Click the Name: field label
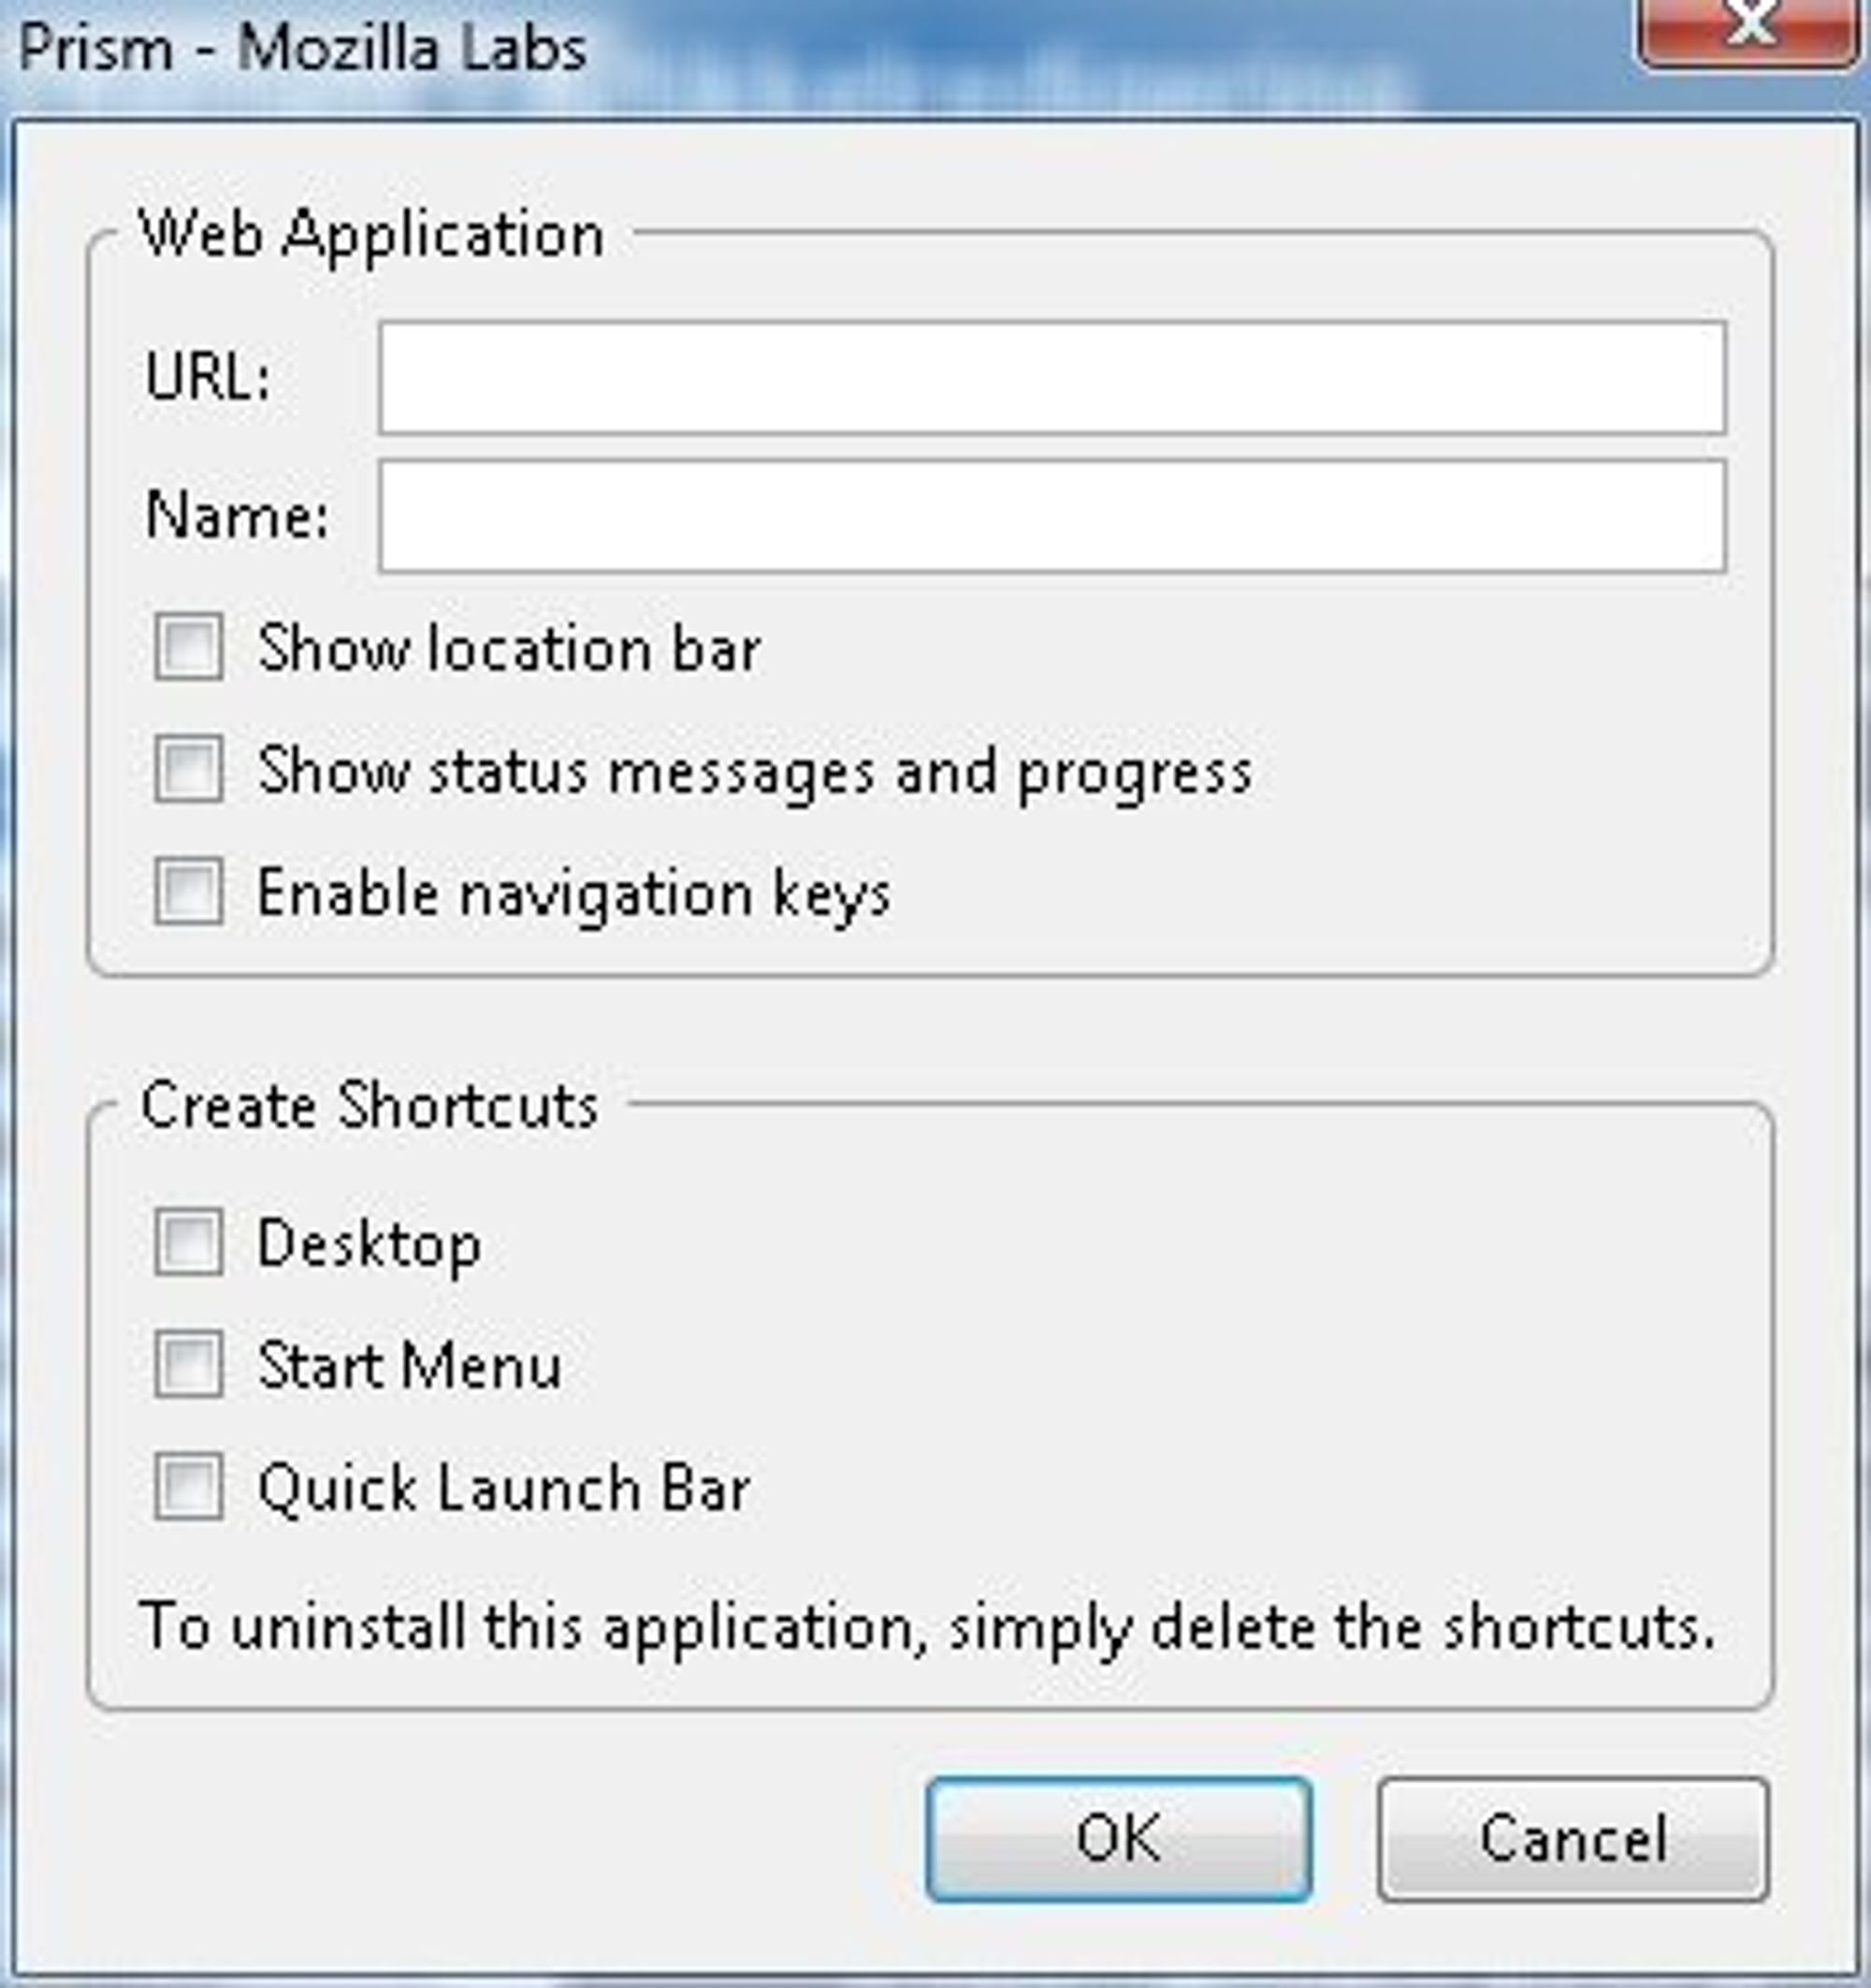The width and height of the screenshot is (1871, 1988). (237, 517)
